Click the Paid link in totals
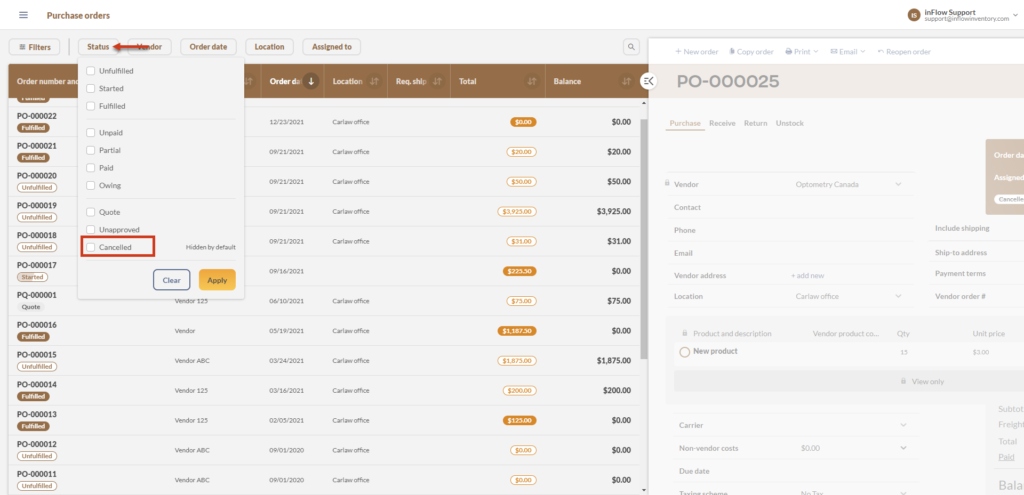 [1006, 457]
